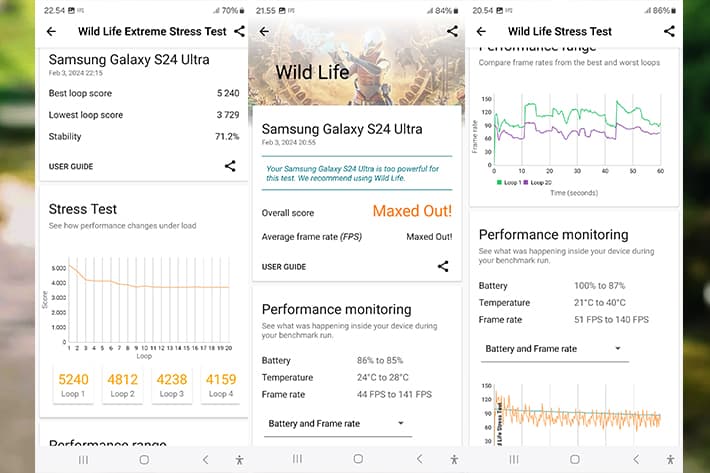Tap recent apps button on middle phone navigation bar
The width and height of the screenshot is (710, 473).
tap(297, 459)
